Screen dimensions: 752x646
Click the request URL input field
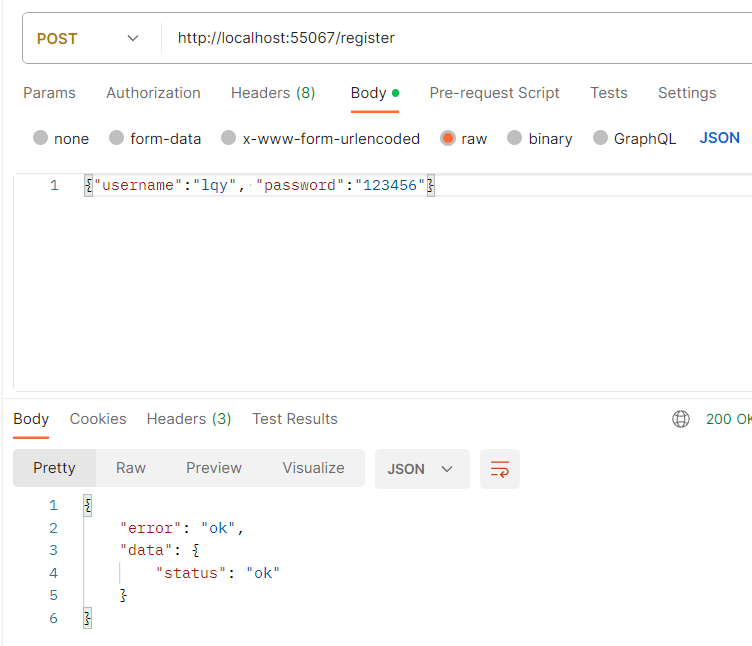coord(450,39)
